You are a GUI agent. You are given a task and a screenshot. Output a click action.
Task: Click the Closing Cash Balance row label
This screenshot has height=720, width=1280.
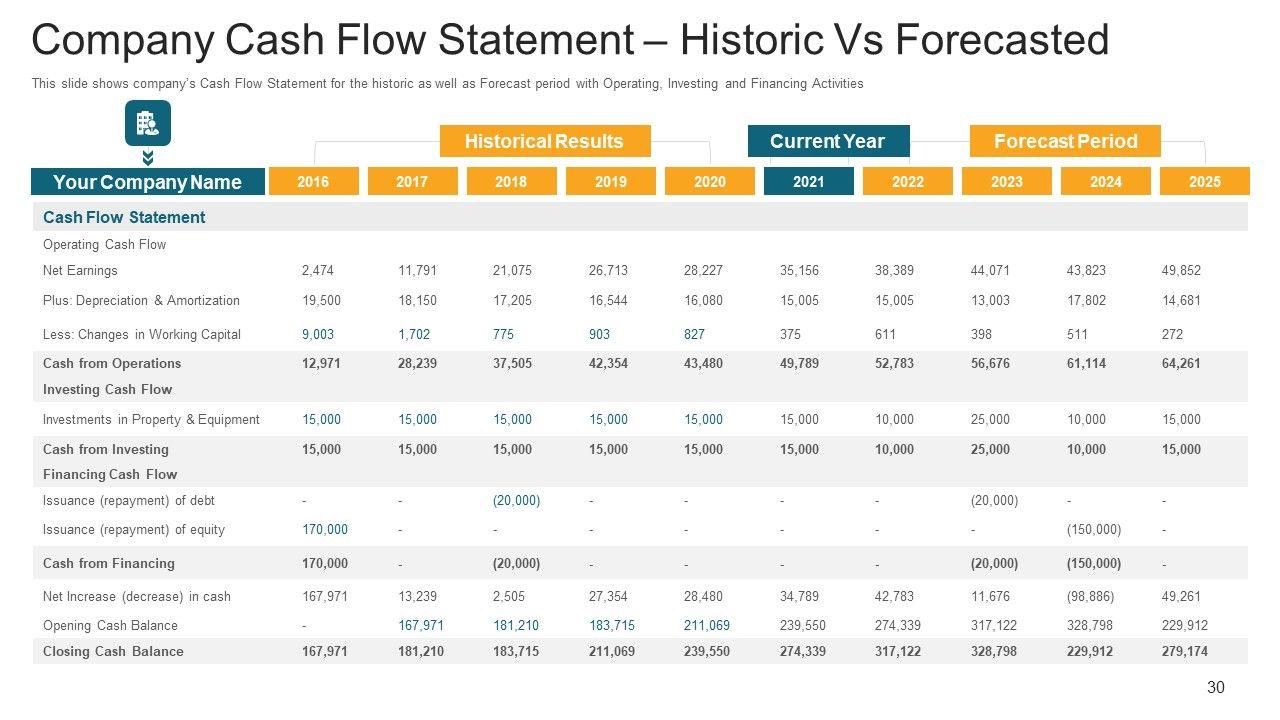click(113, 651)
